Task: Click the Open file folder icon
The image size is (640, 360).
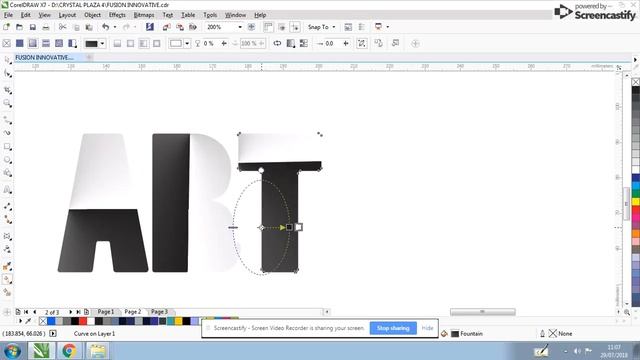Action: click(19, 27)
